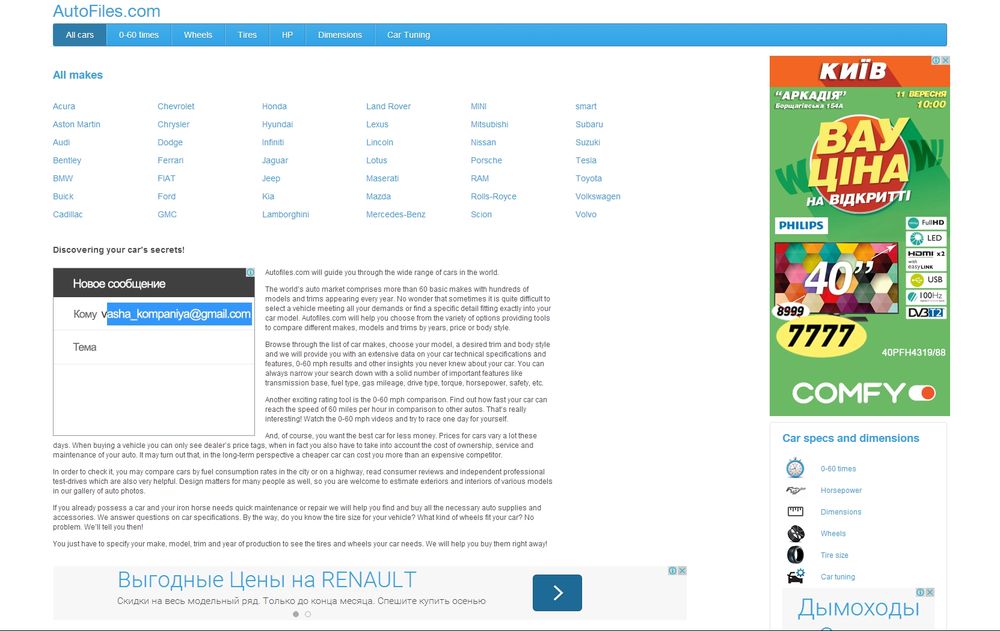Open the Mercedes-Benz make link
This screenshot has height=631, width=1000.
coord(395,214)
